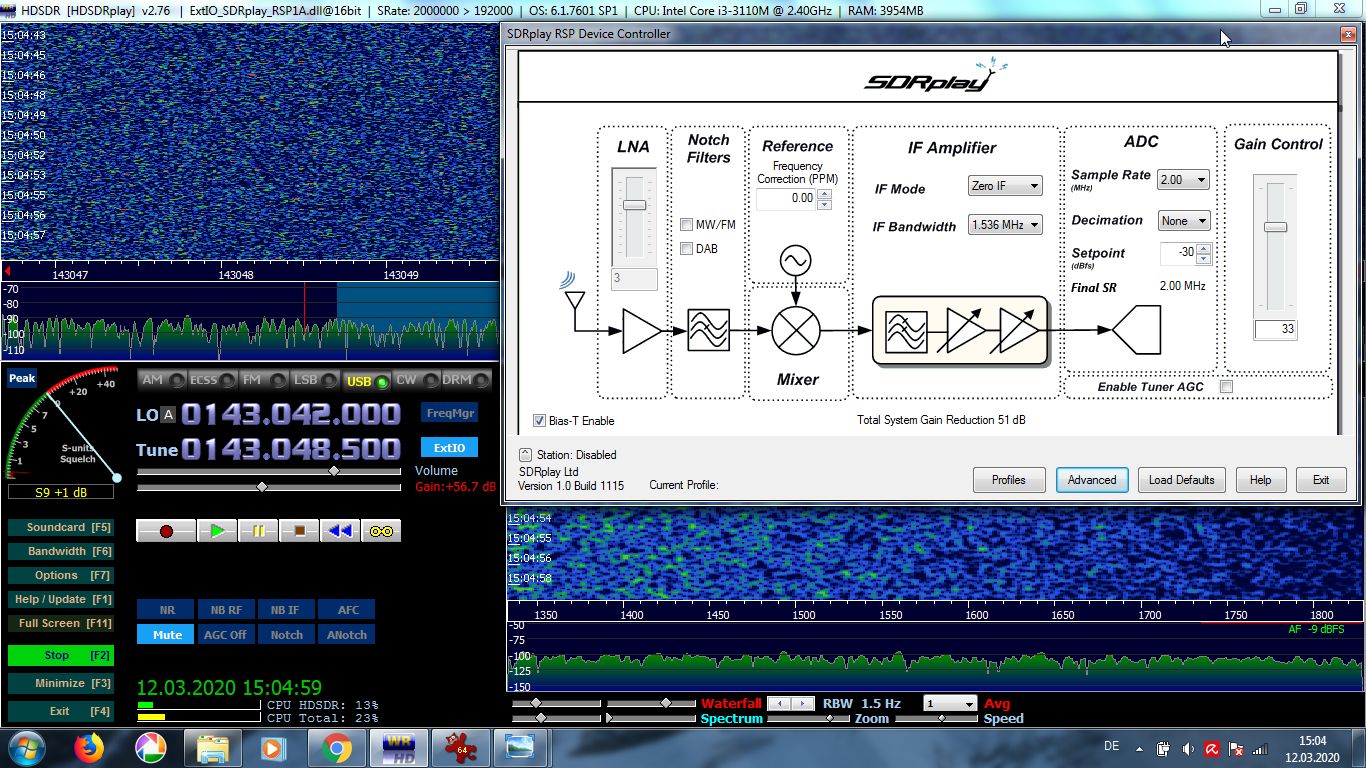Click the RBW right arrow button
Image resolution: width=1366 pixels, height=768 pixels.
pos(805,704)
